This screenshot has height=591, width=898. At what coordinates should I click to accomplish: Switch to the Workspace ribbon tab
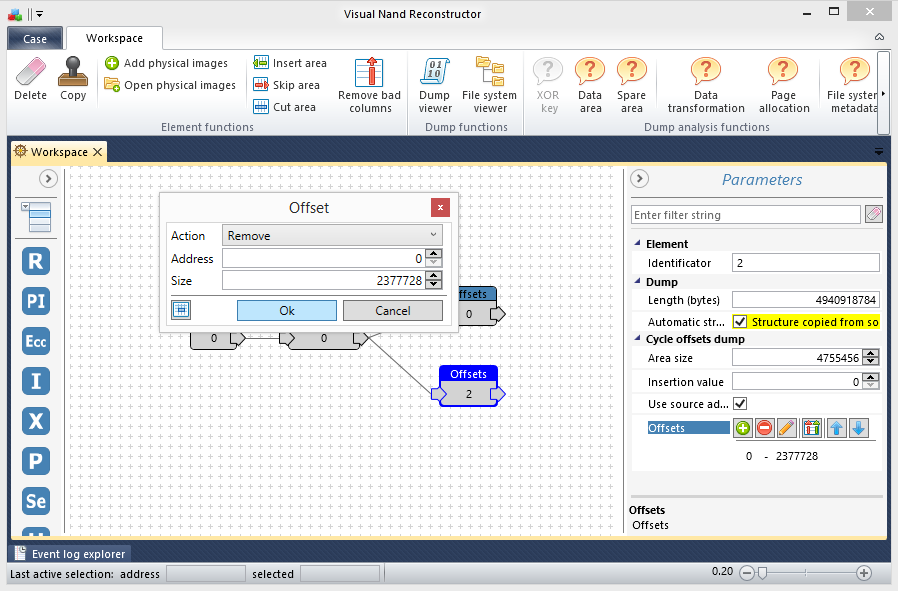pyautogui.click(x=114, y=38)
